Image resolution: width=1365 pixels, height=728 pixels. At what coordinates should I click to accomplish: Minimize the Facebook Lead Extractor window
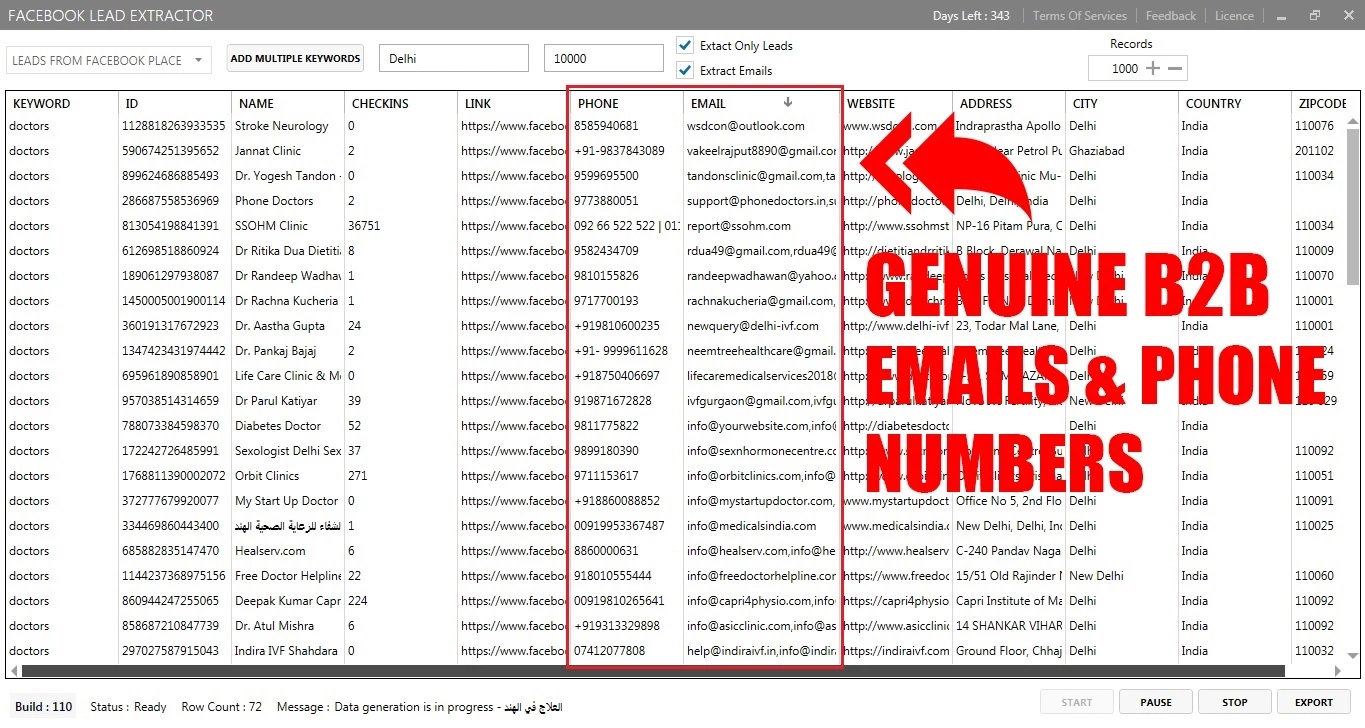tap(1281, 16)
